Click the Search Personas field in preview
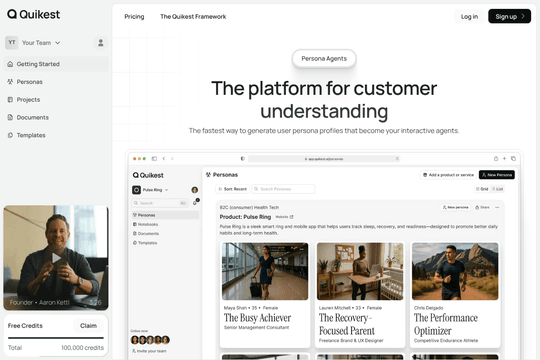 point(283,189)
